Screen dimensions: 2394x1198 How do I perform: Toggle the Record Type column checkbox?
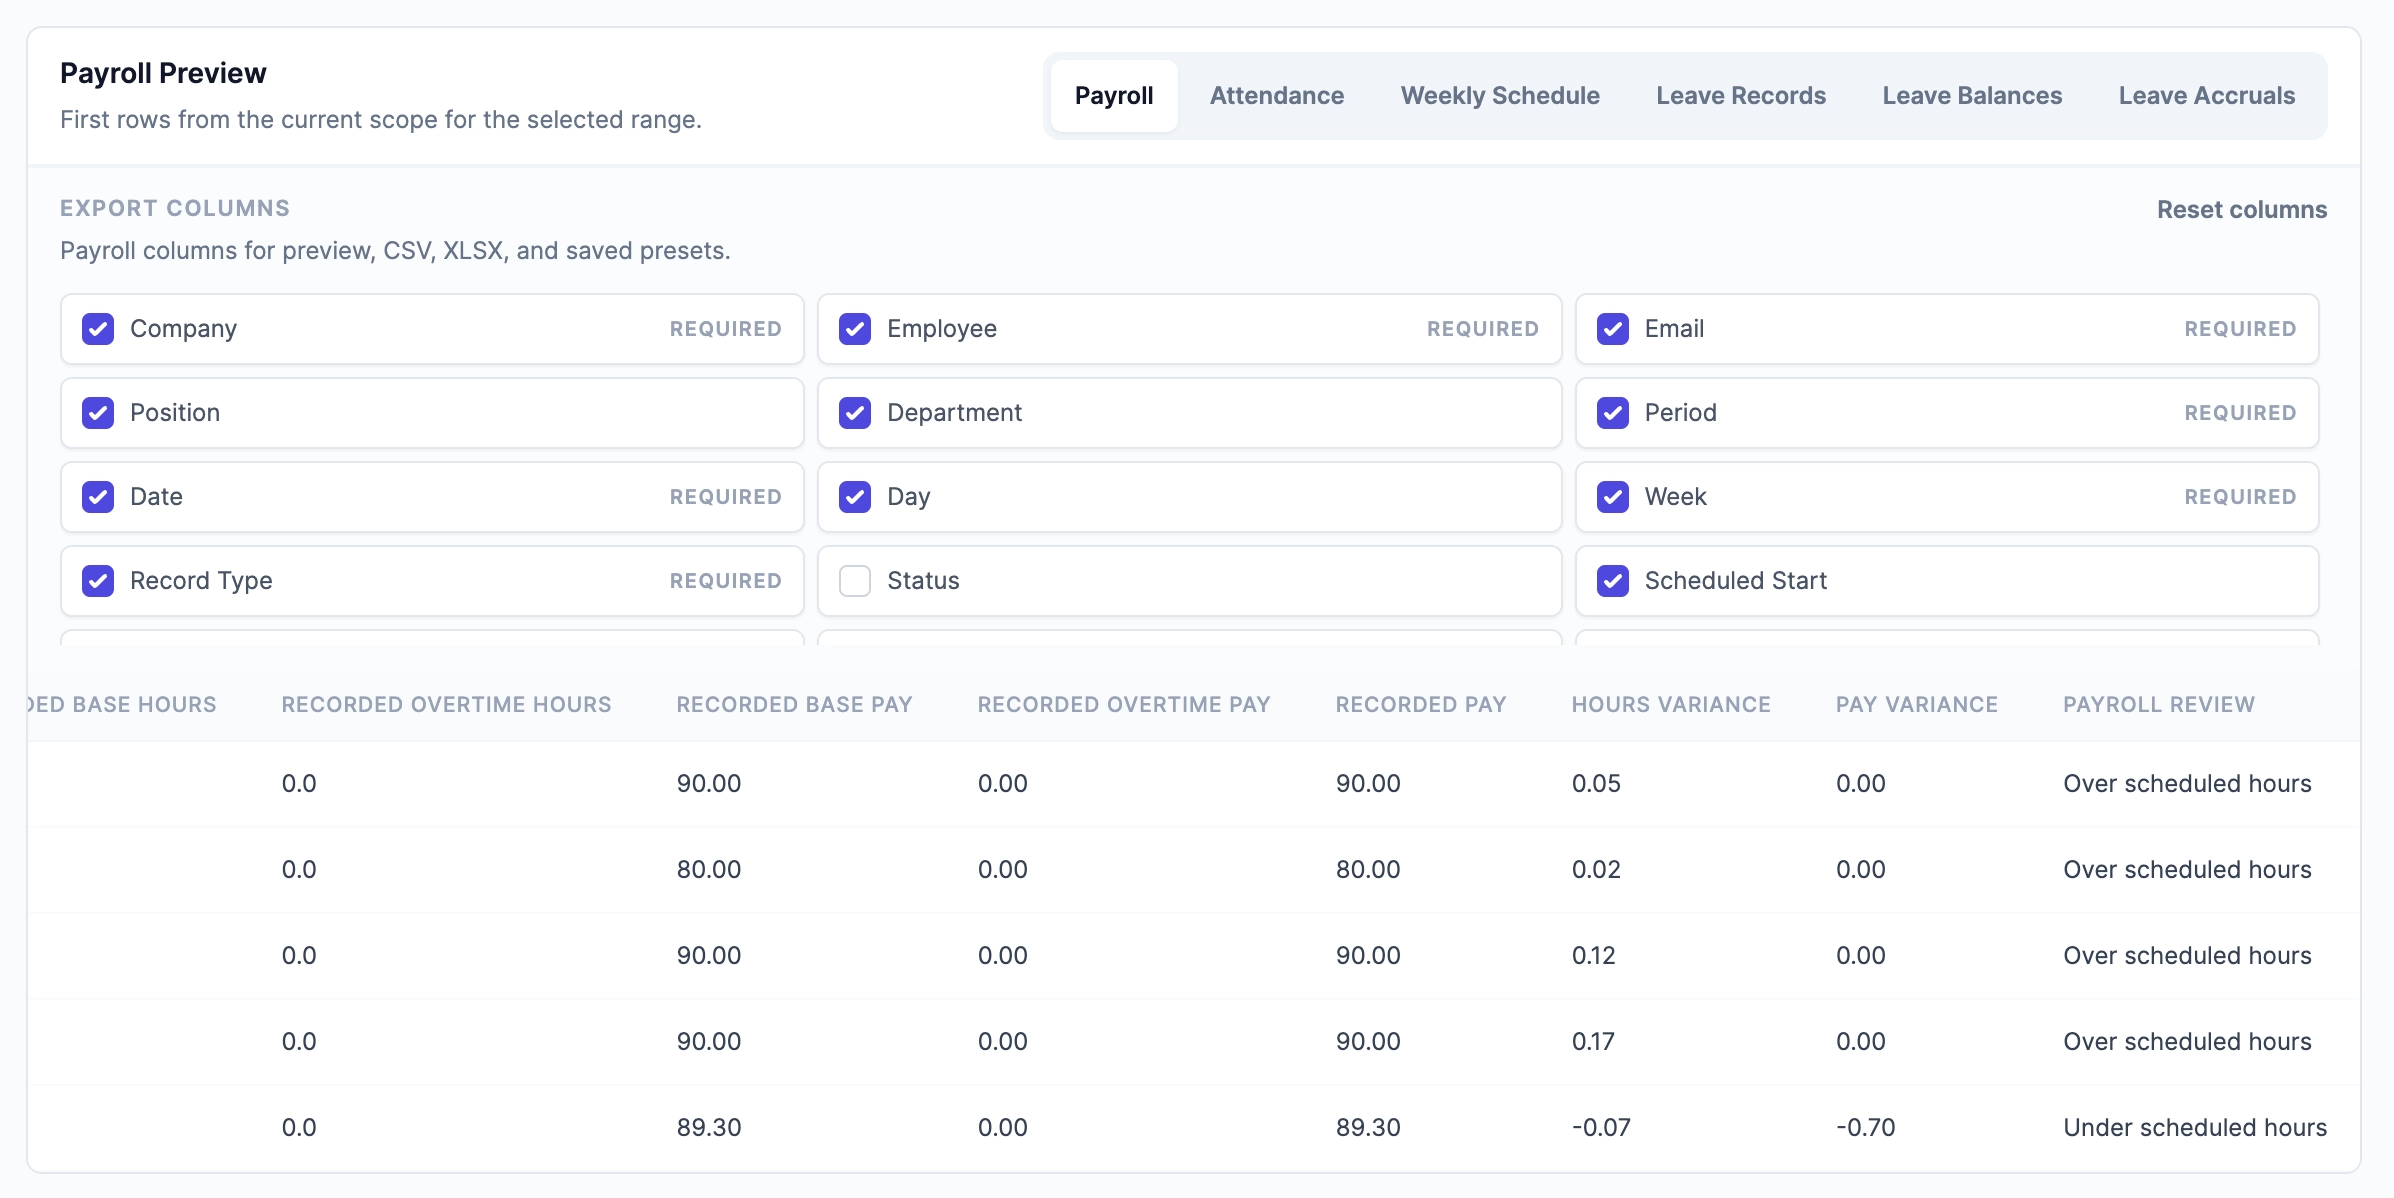[98, 581]
